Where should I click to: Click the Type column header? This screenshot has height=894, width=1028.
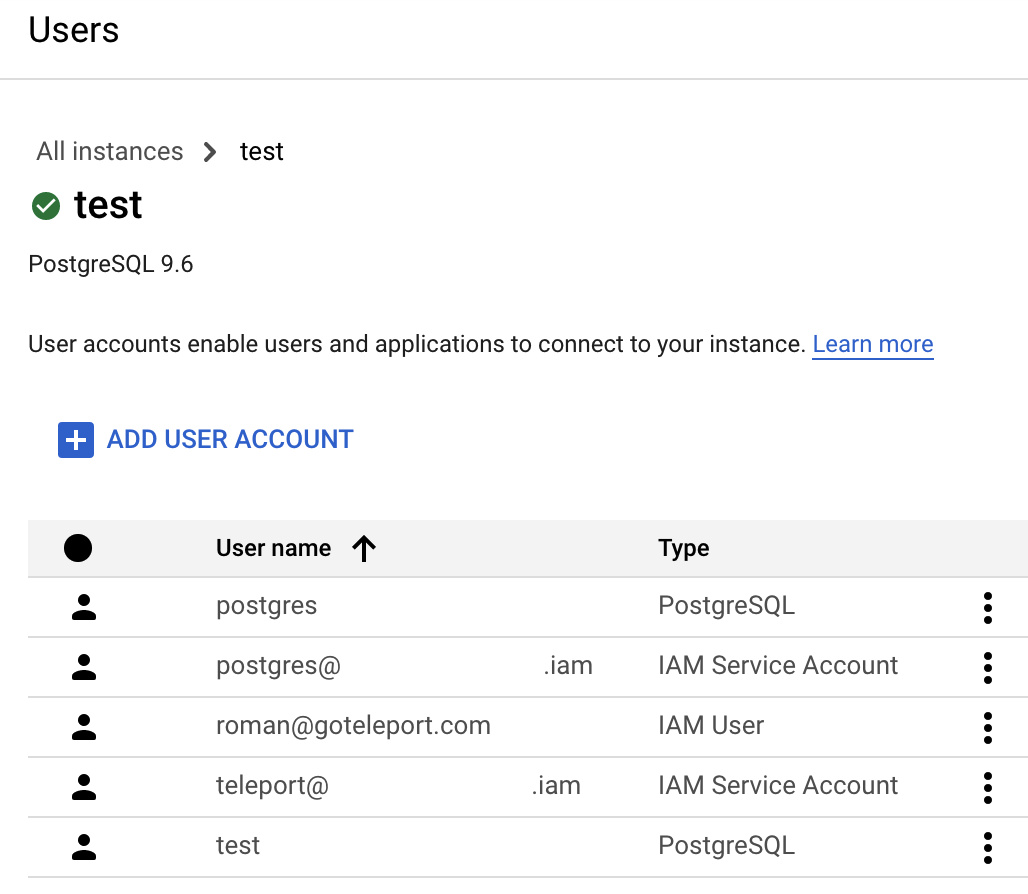[684, 548]
